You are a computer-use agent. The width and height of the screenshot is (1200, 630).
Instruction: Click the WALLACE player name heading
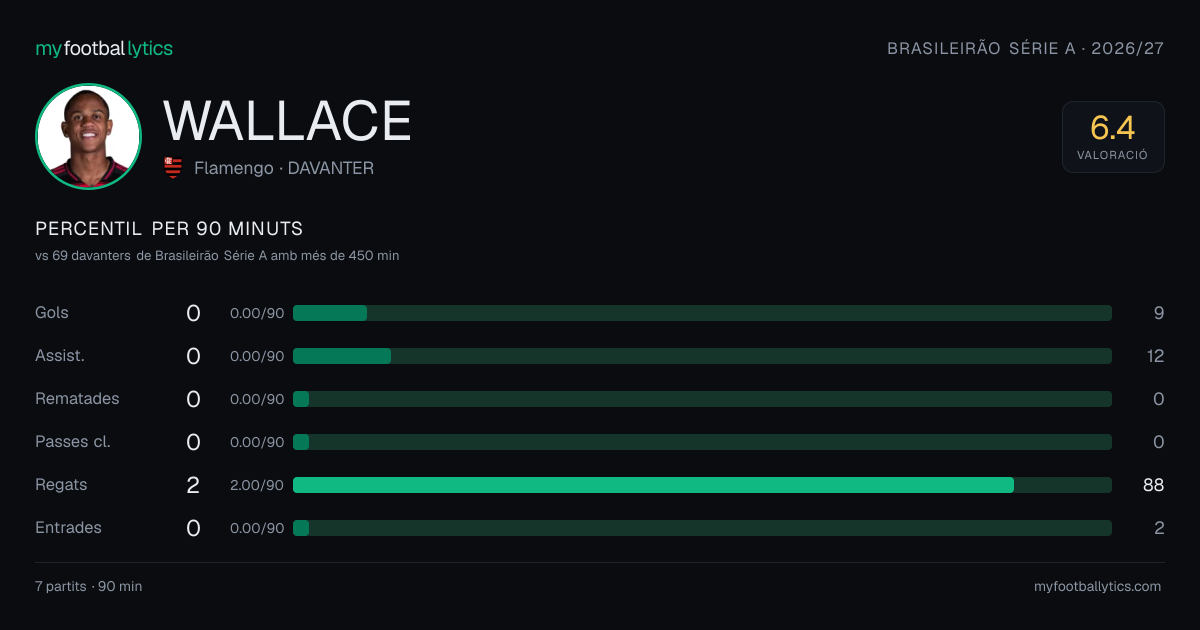[287, 121]
